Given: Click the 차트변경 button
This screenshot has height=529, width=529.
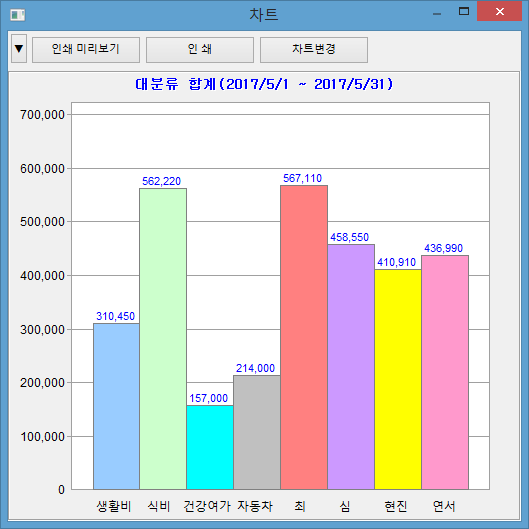Looking at the screenshot, I should 314,50.
